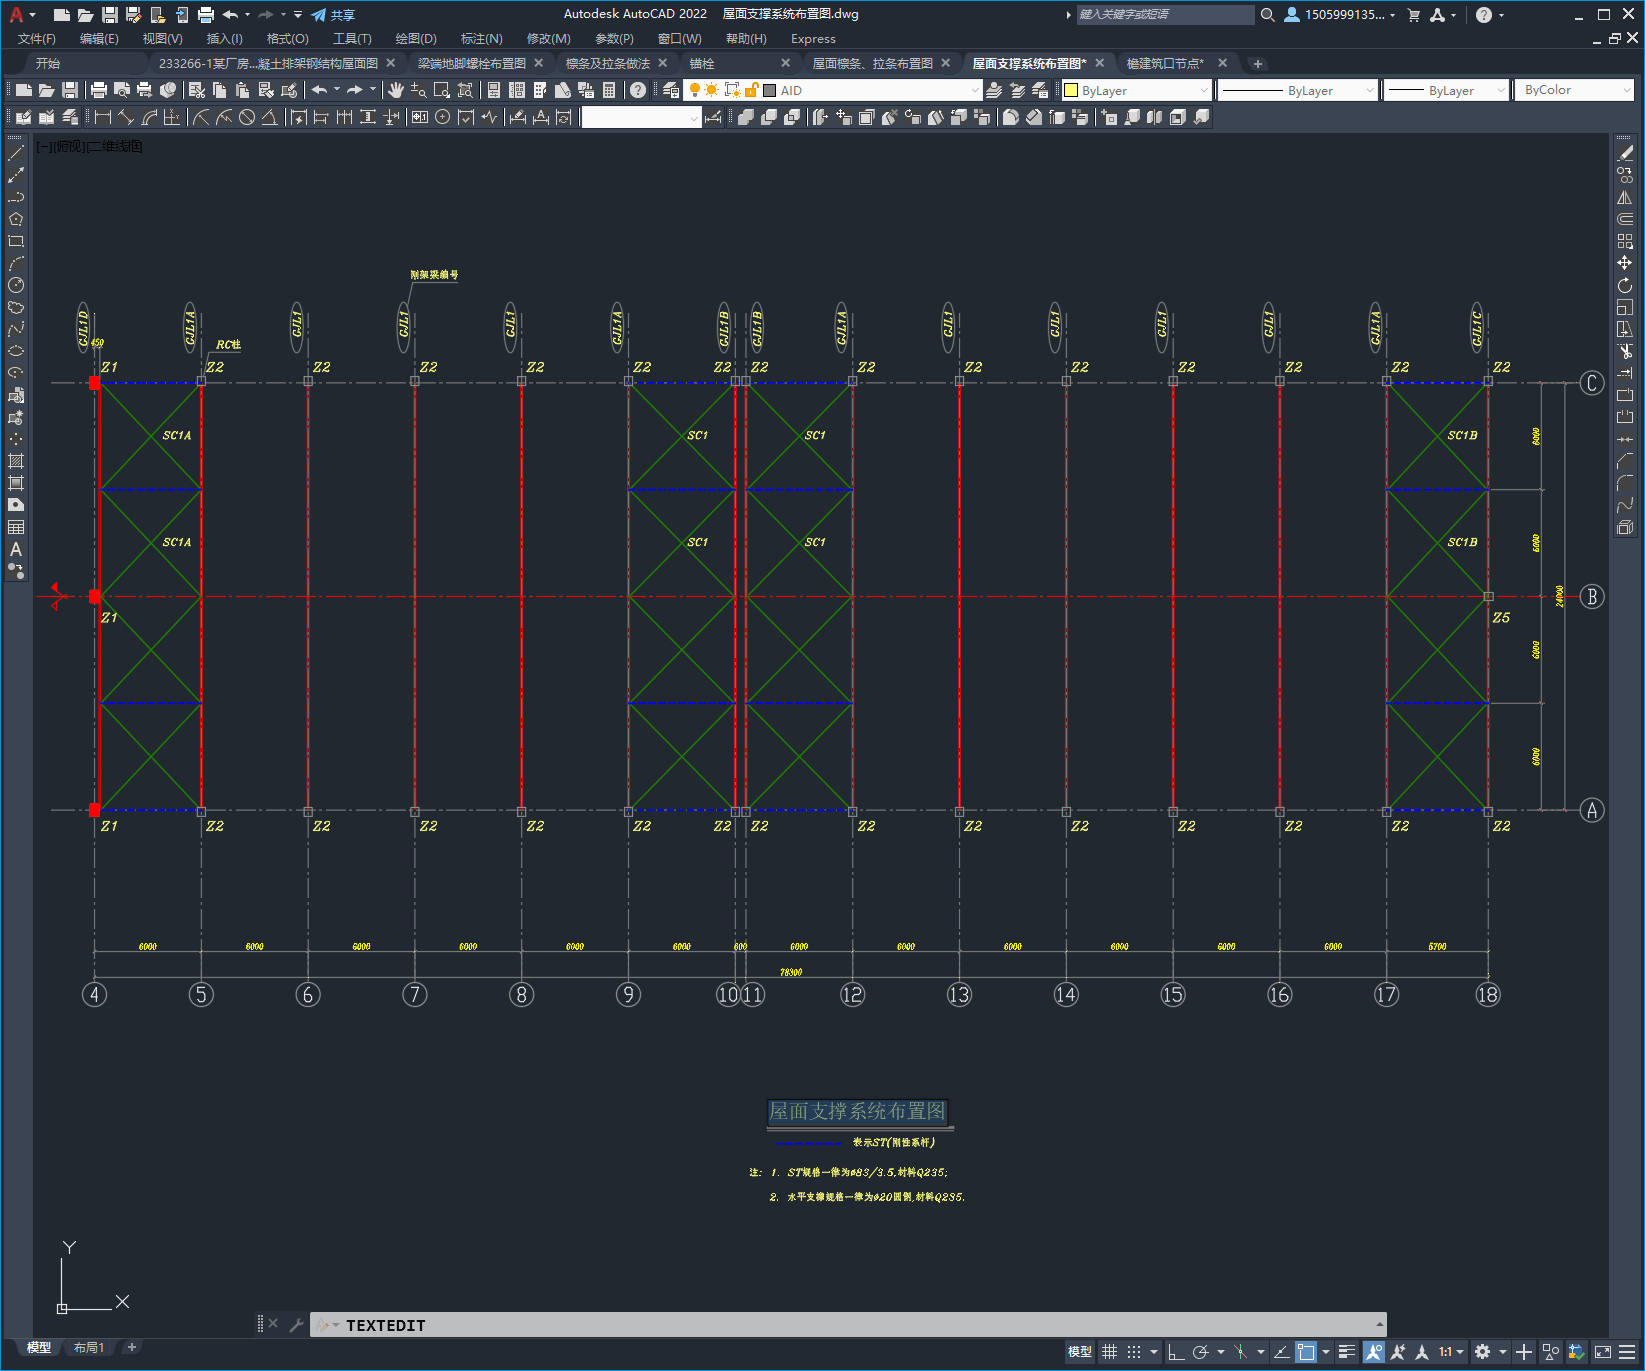Image resolution: width=1645 pixels, height=1371 pixels.
Task: Click the Erase tool in right toolbar
Action: 1625,153
